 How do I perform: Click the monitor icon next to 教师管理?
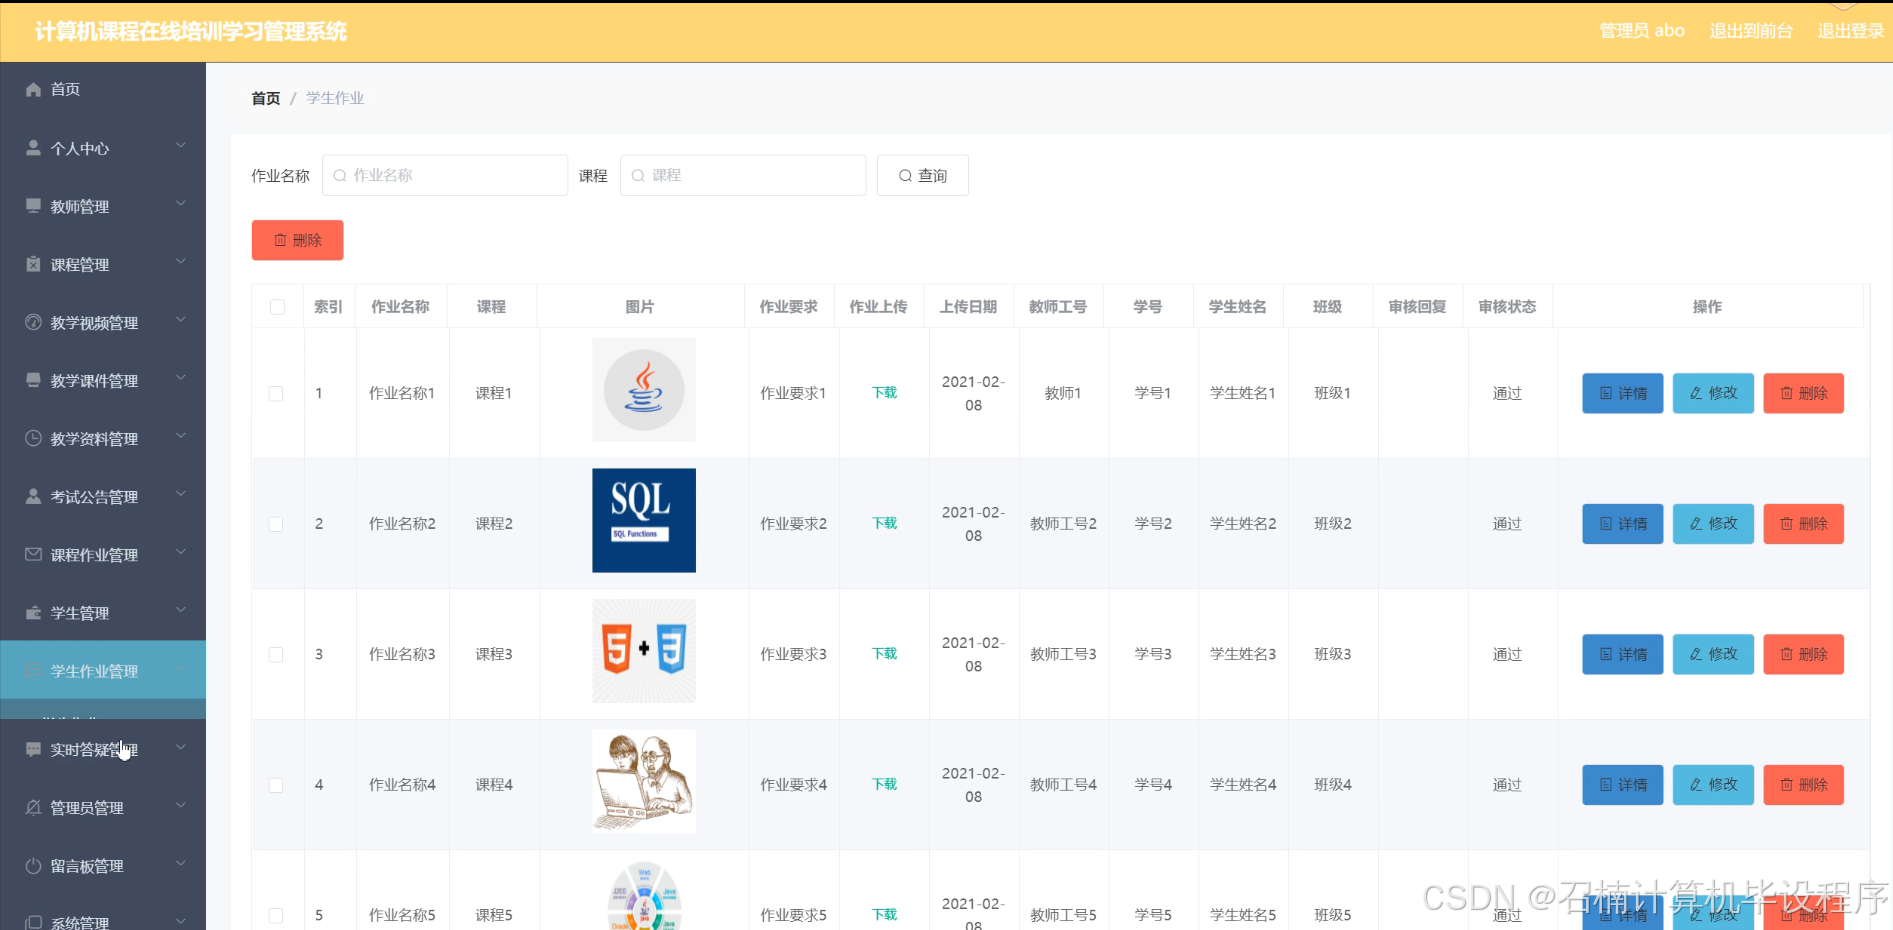[x=33, y=206]
